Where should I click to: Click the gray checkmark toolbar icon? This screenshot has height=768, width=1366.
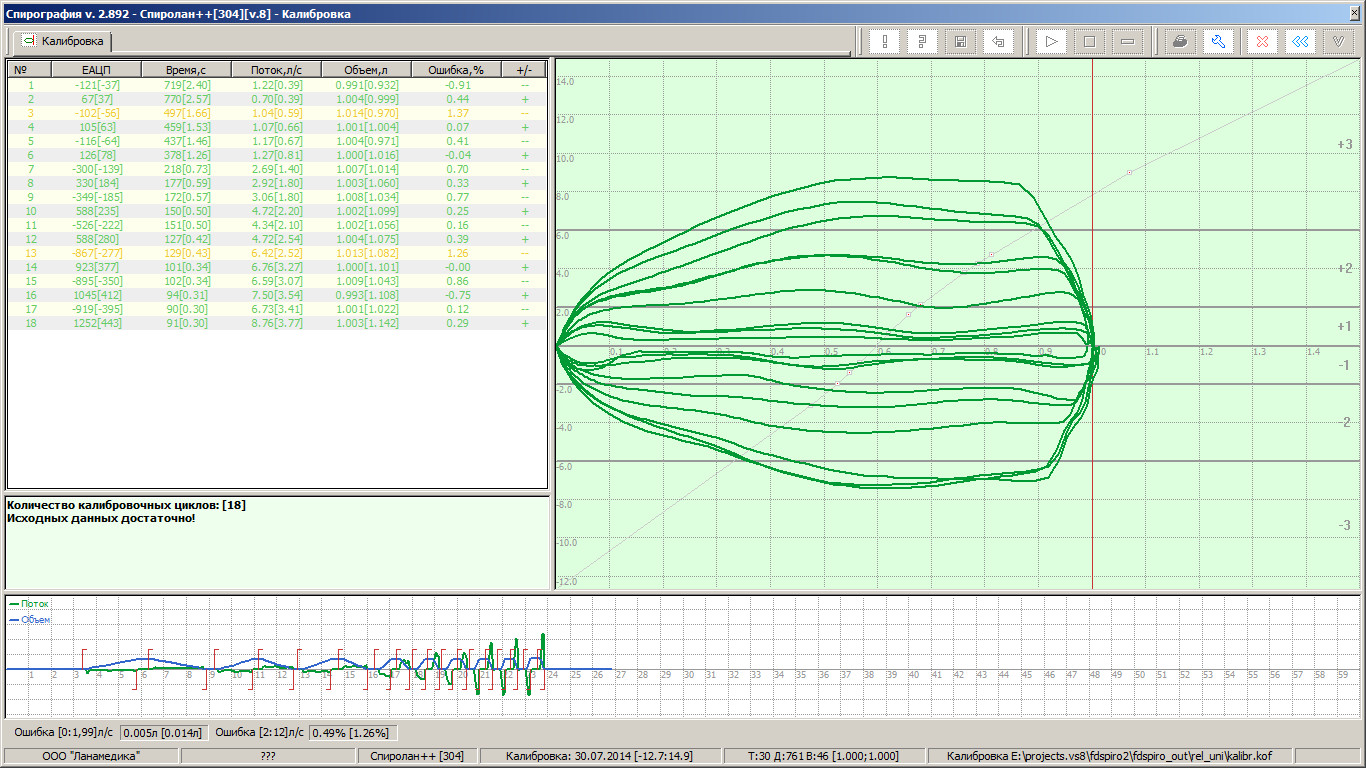[x=1338, y=42]
